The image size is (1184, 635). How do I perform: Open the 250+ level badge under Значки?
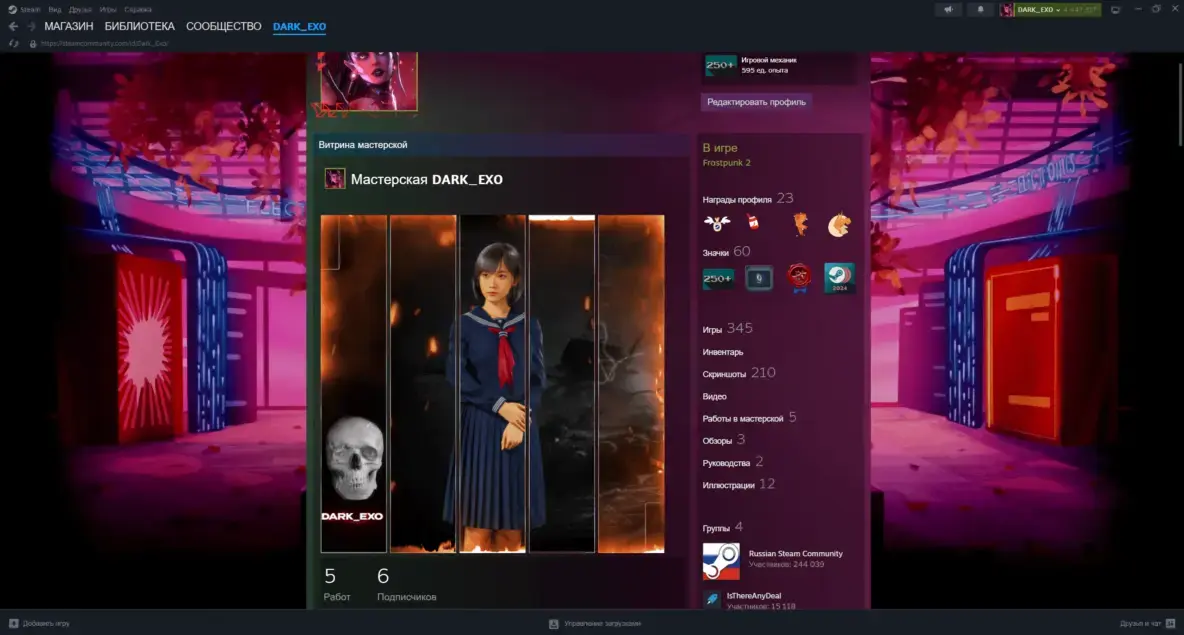[718, 279]
